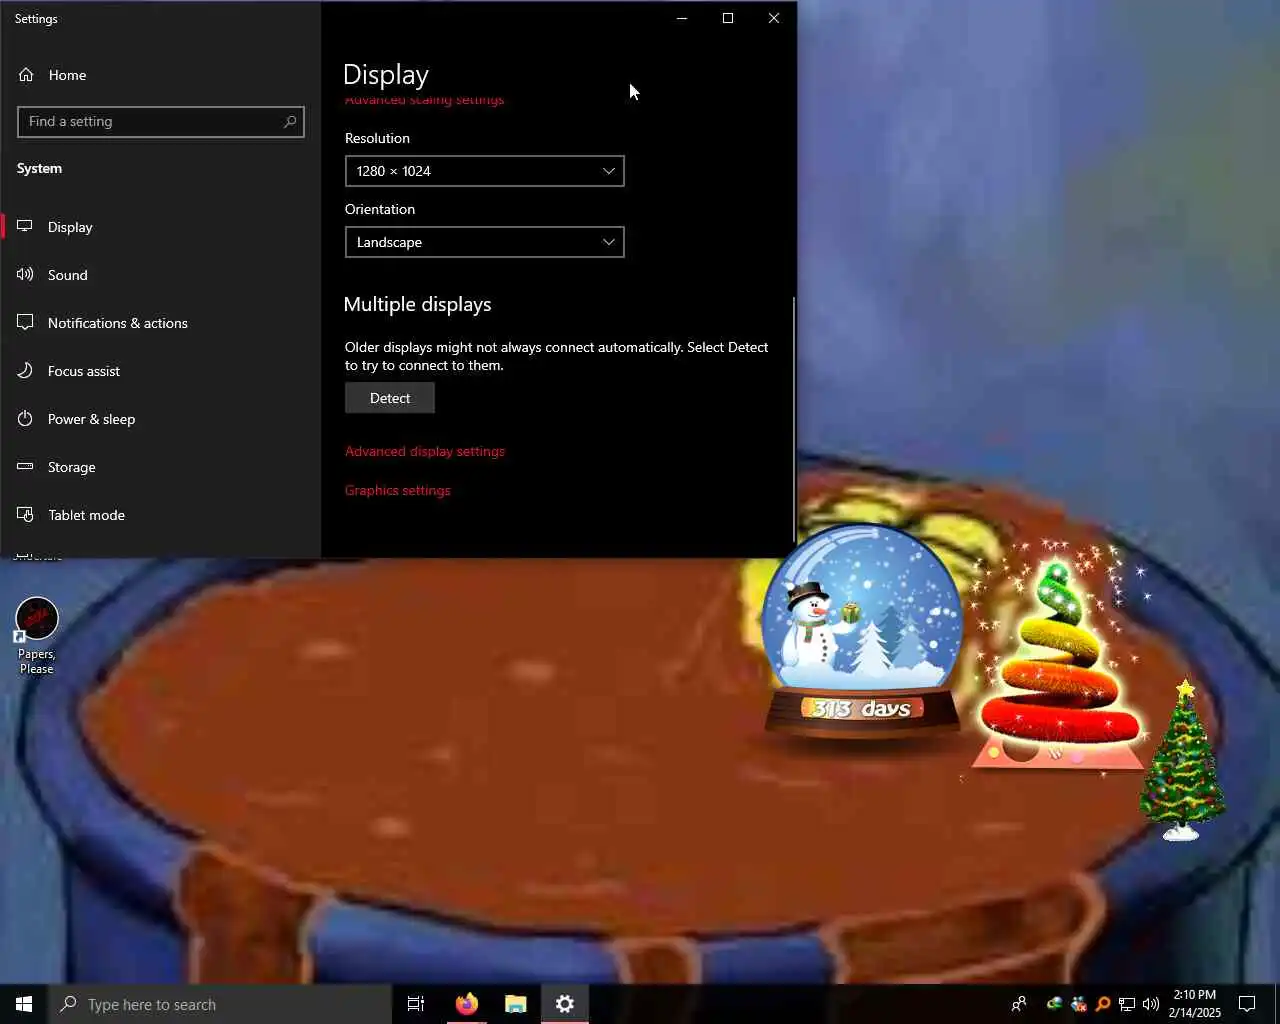Click the orange magnifier tray icon
Image resolution: width=1280 pixels, height=1024 pixels.
tap(1103, 1004)
